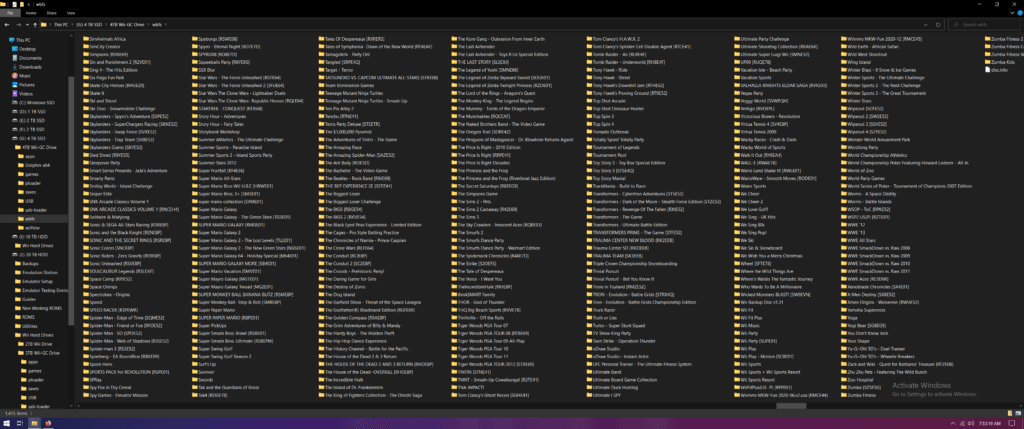Open Desktop in the navigation pane

(27, 49)
